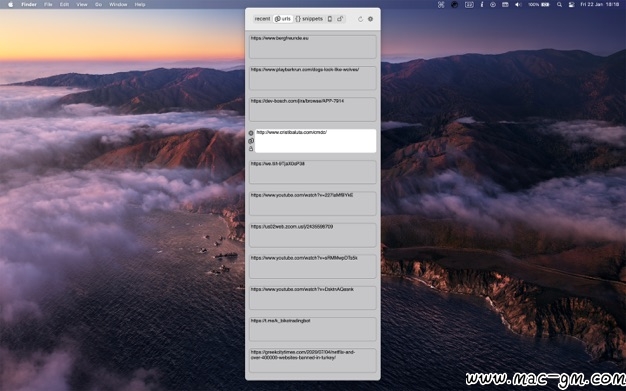Image resolution: width=626 pixels, height=391 pixels.
Task: Open the snippets tab
Action: click(x=309, y=19)
